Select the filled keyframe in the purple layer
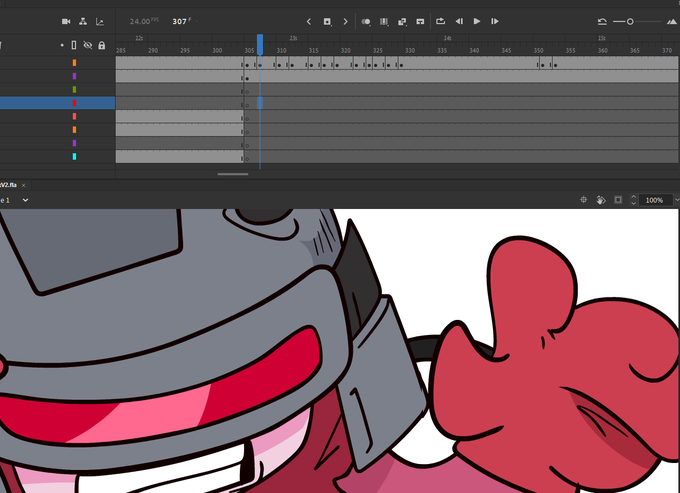 pyautogui.click(x=247, y=78)
